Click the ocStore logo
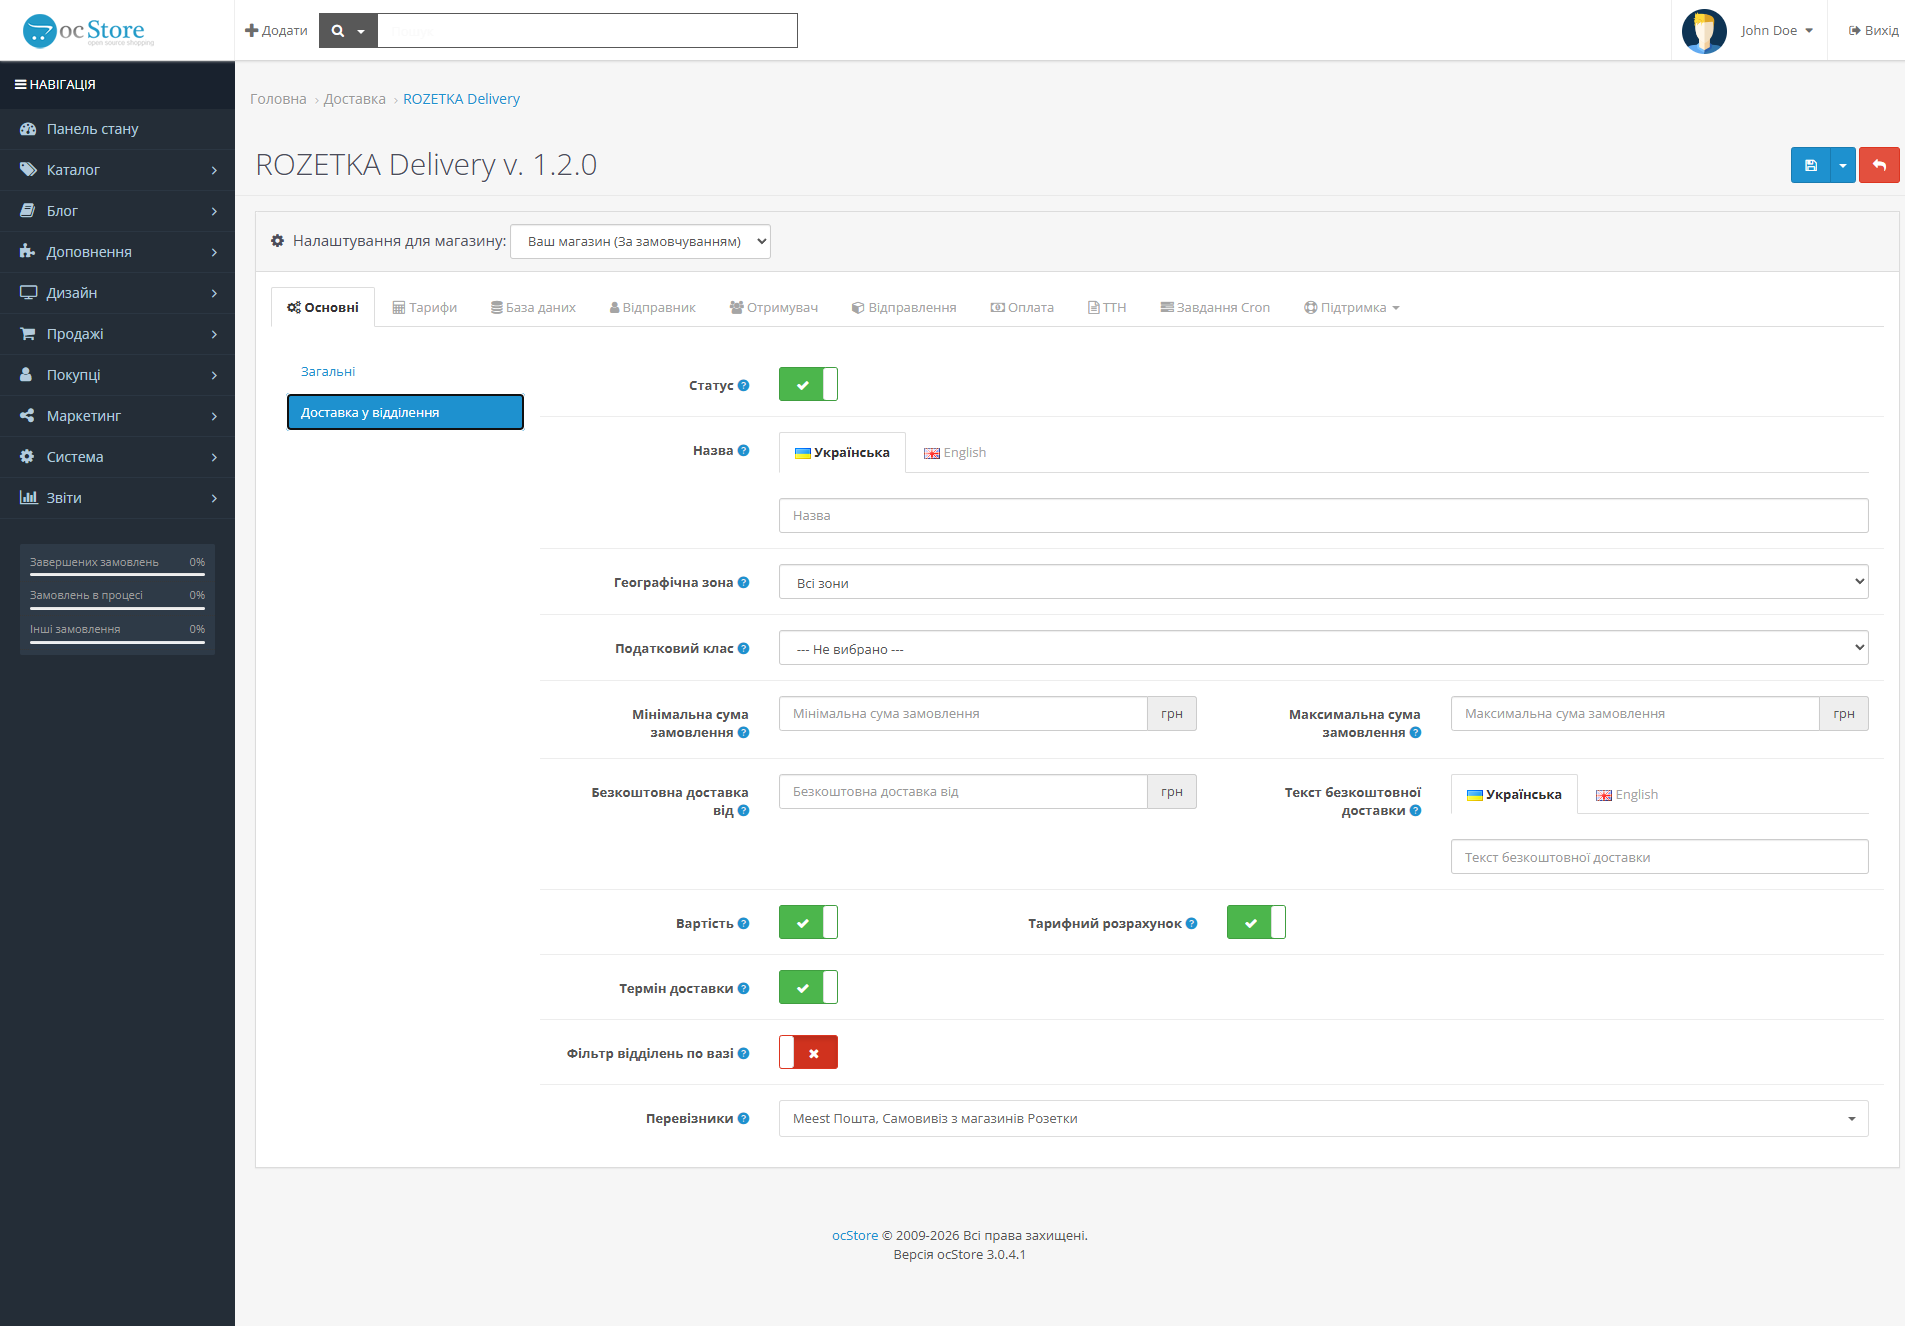This screenshot has width=1905, height=1326. click(88, 31)
